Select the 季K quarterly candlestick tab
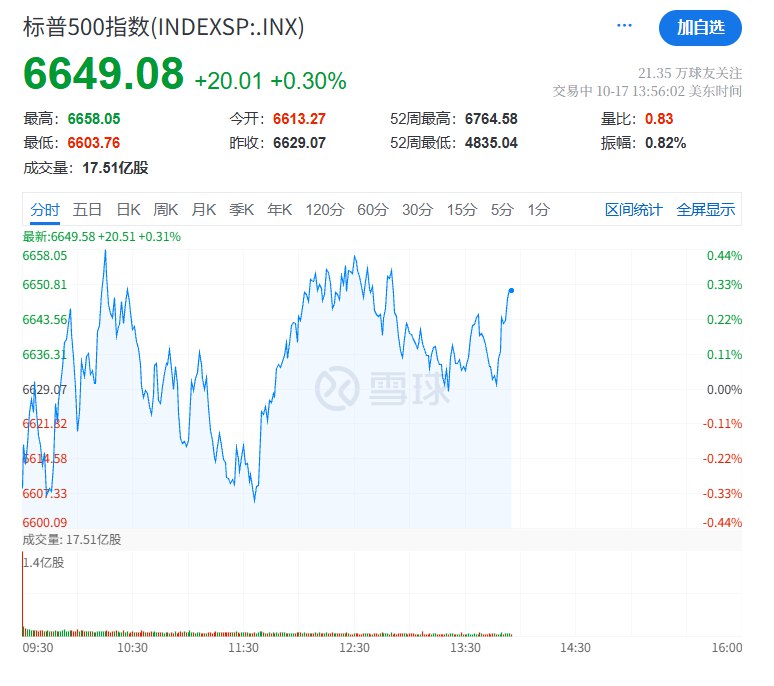This screenshot has width=774, height=686. coord(242,209)
